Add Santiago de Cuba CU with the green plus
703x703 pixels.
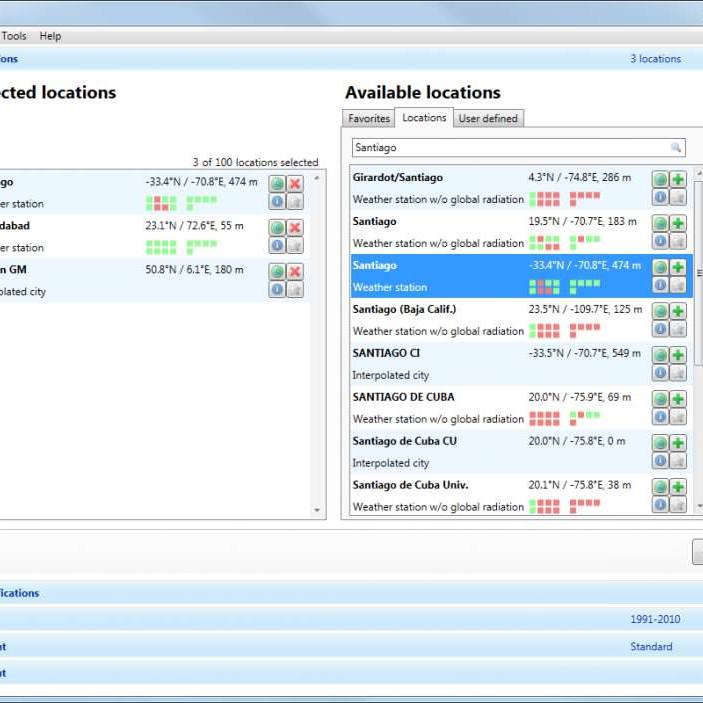[x=678, y=443]
